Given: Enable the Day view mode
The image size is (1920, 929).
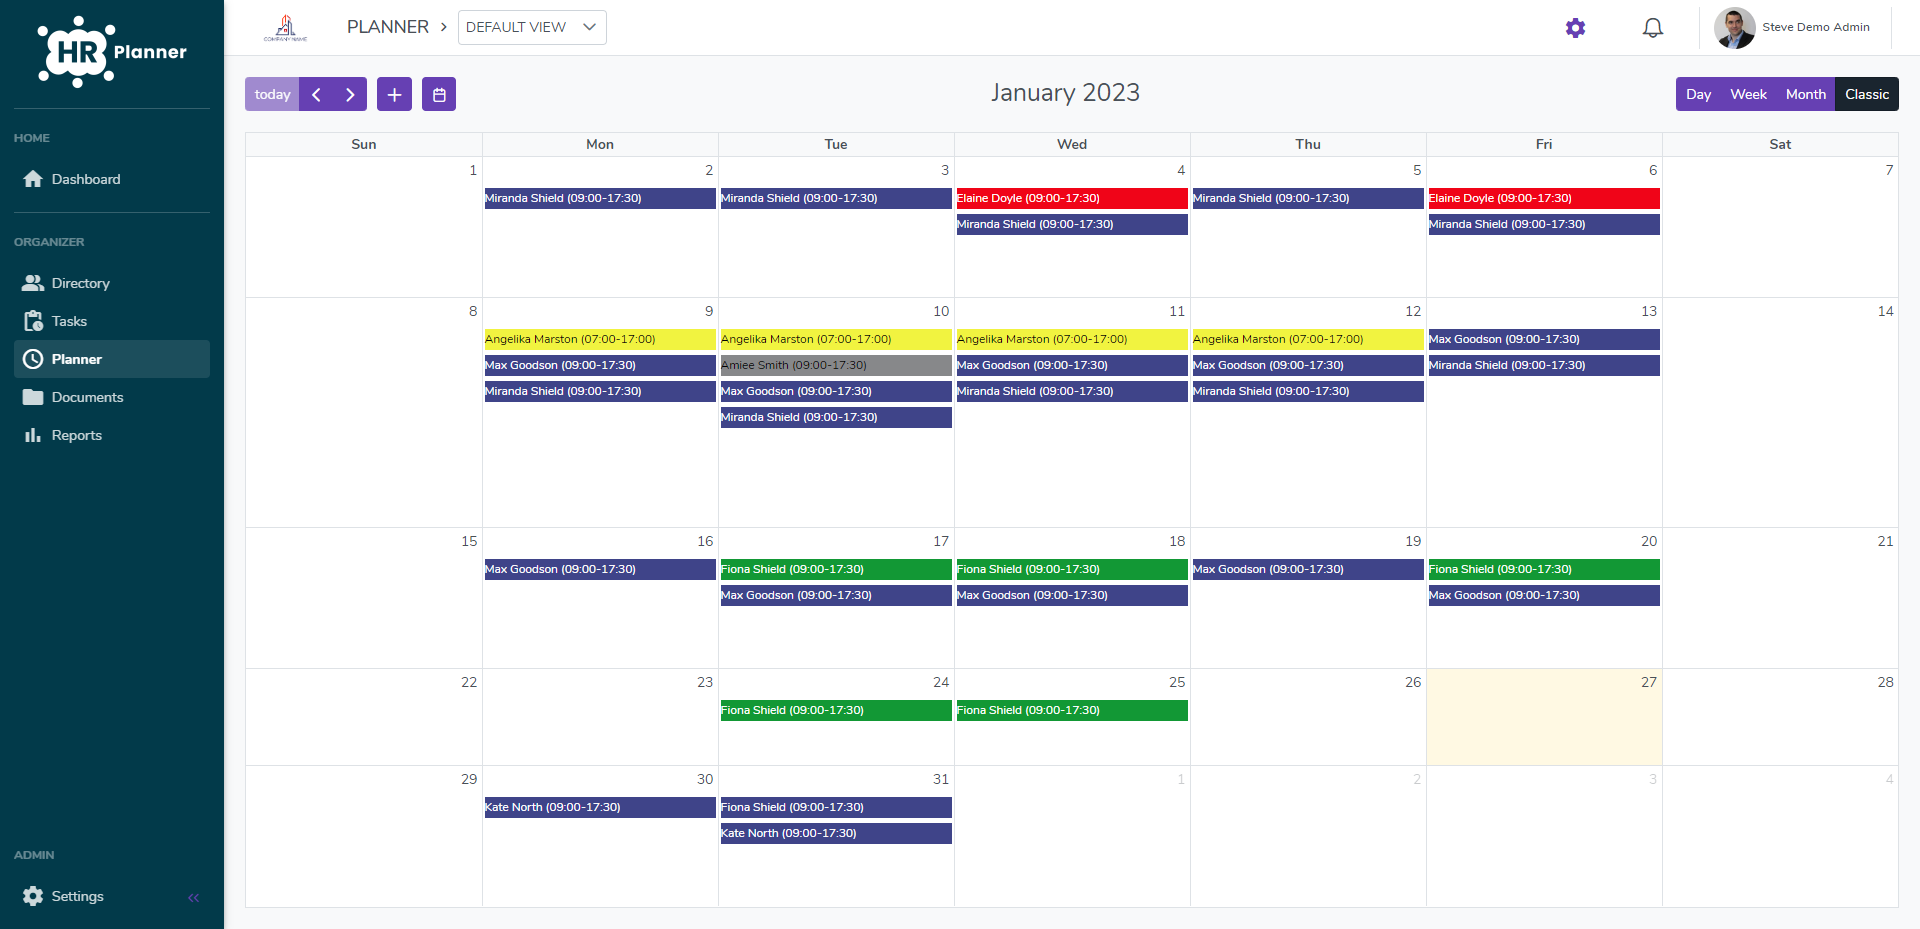Looking at the screenshot, I should pyautogui.click(x=1699, y=94).
